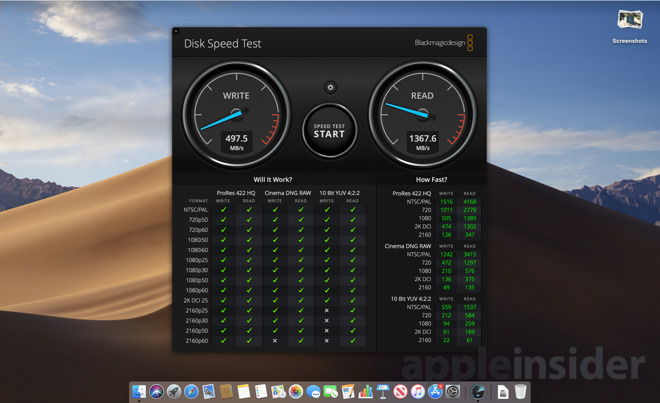Open the settings gear above Start

tap(330, 88)
